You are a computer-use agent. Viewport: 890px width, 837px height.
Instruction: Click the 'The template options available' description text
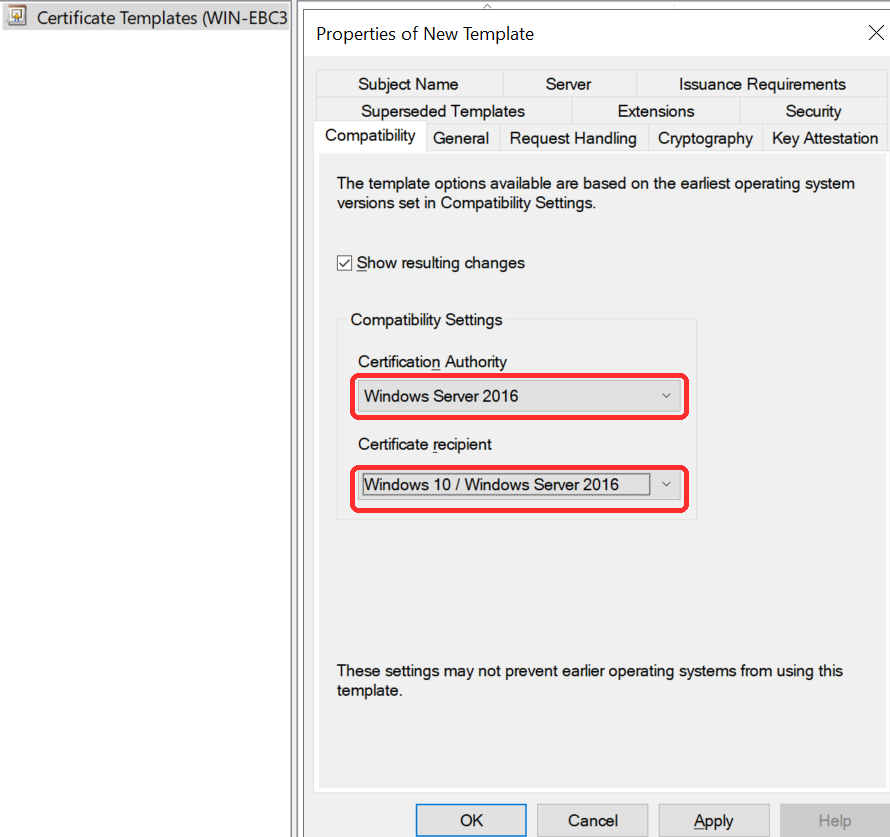[x=595, y=193]
